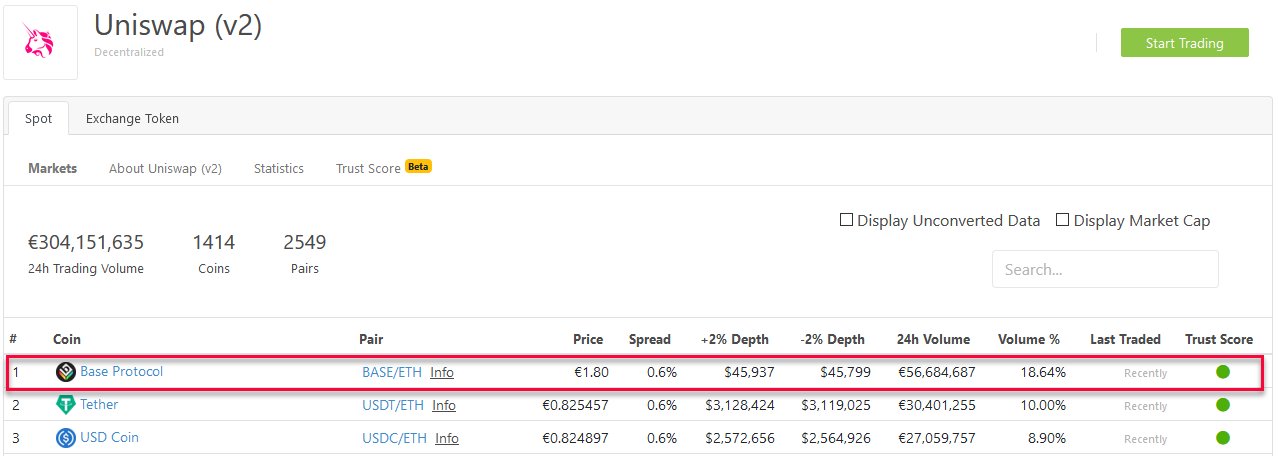Image resolution: width=1278 pixels, height=456 pixels.
Task: Click the 18.64% volume percentage
Action: [1042, 372]
